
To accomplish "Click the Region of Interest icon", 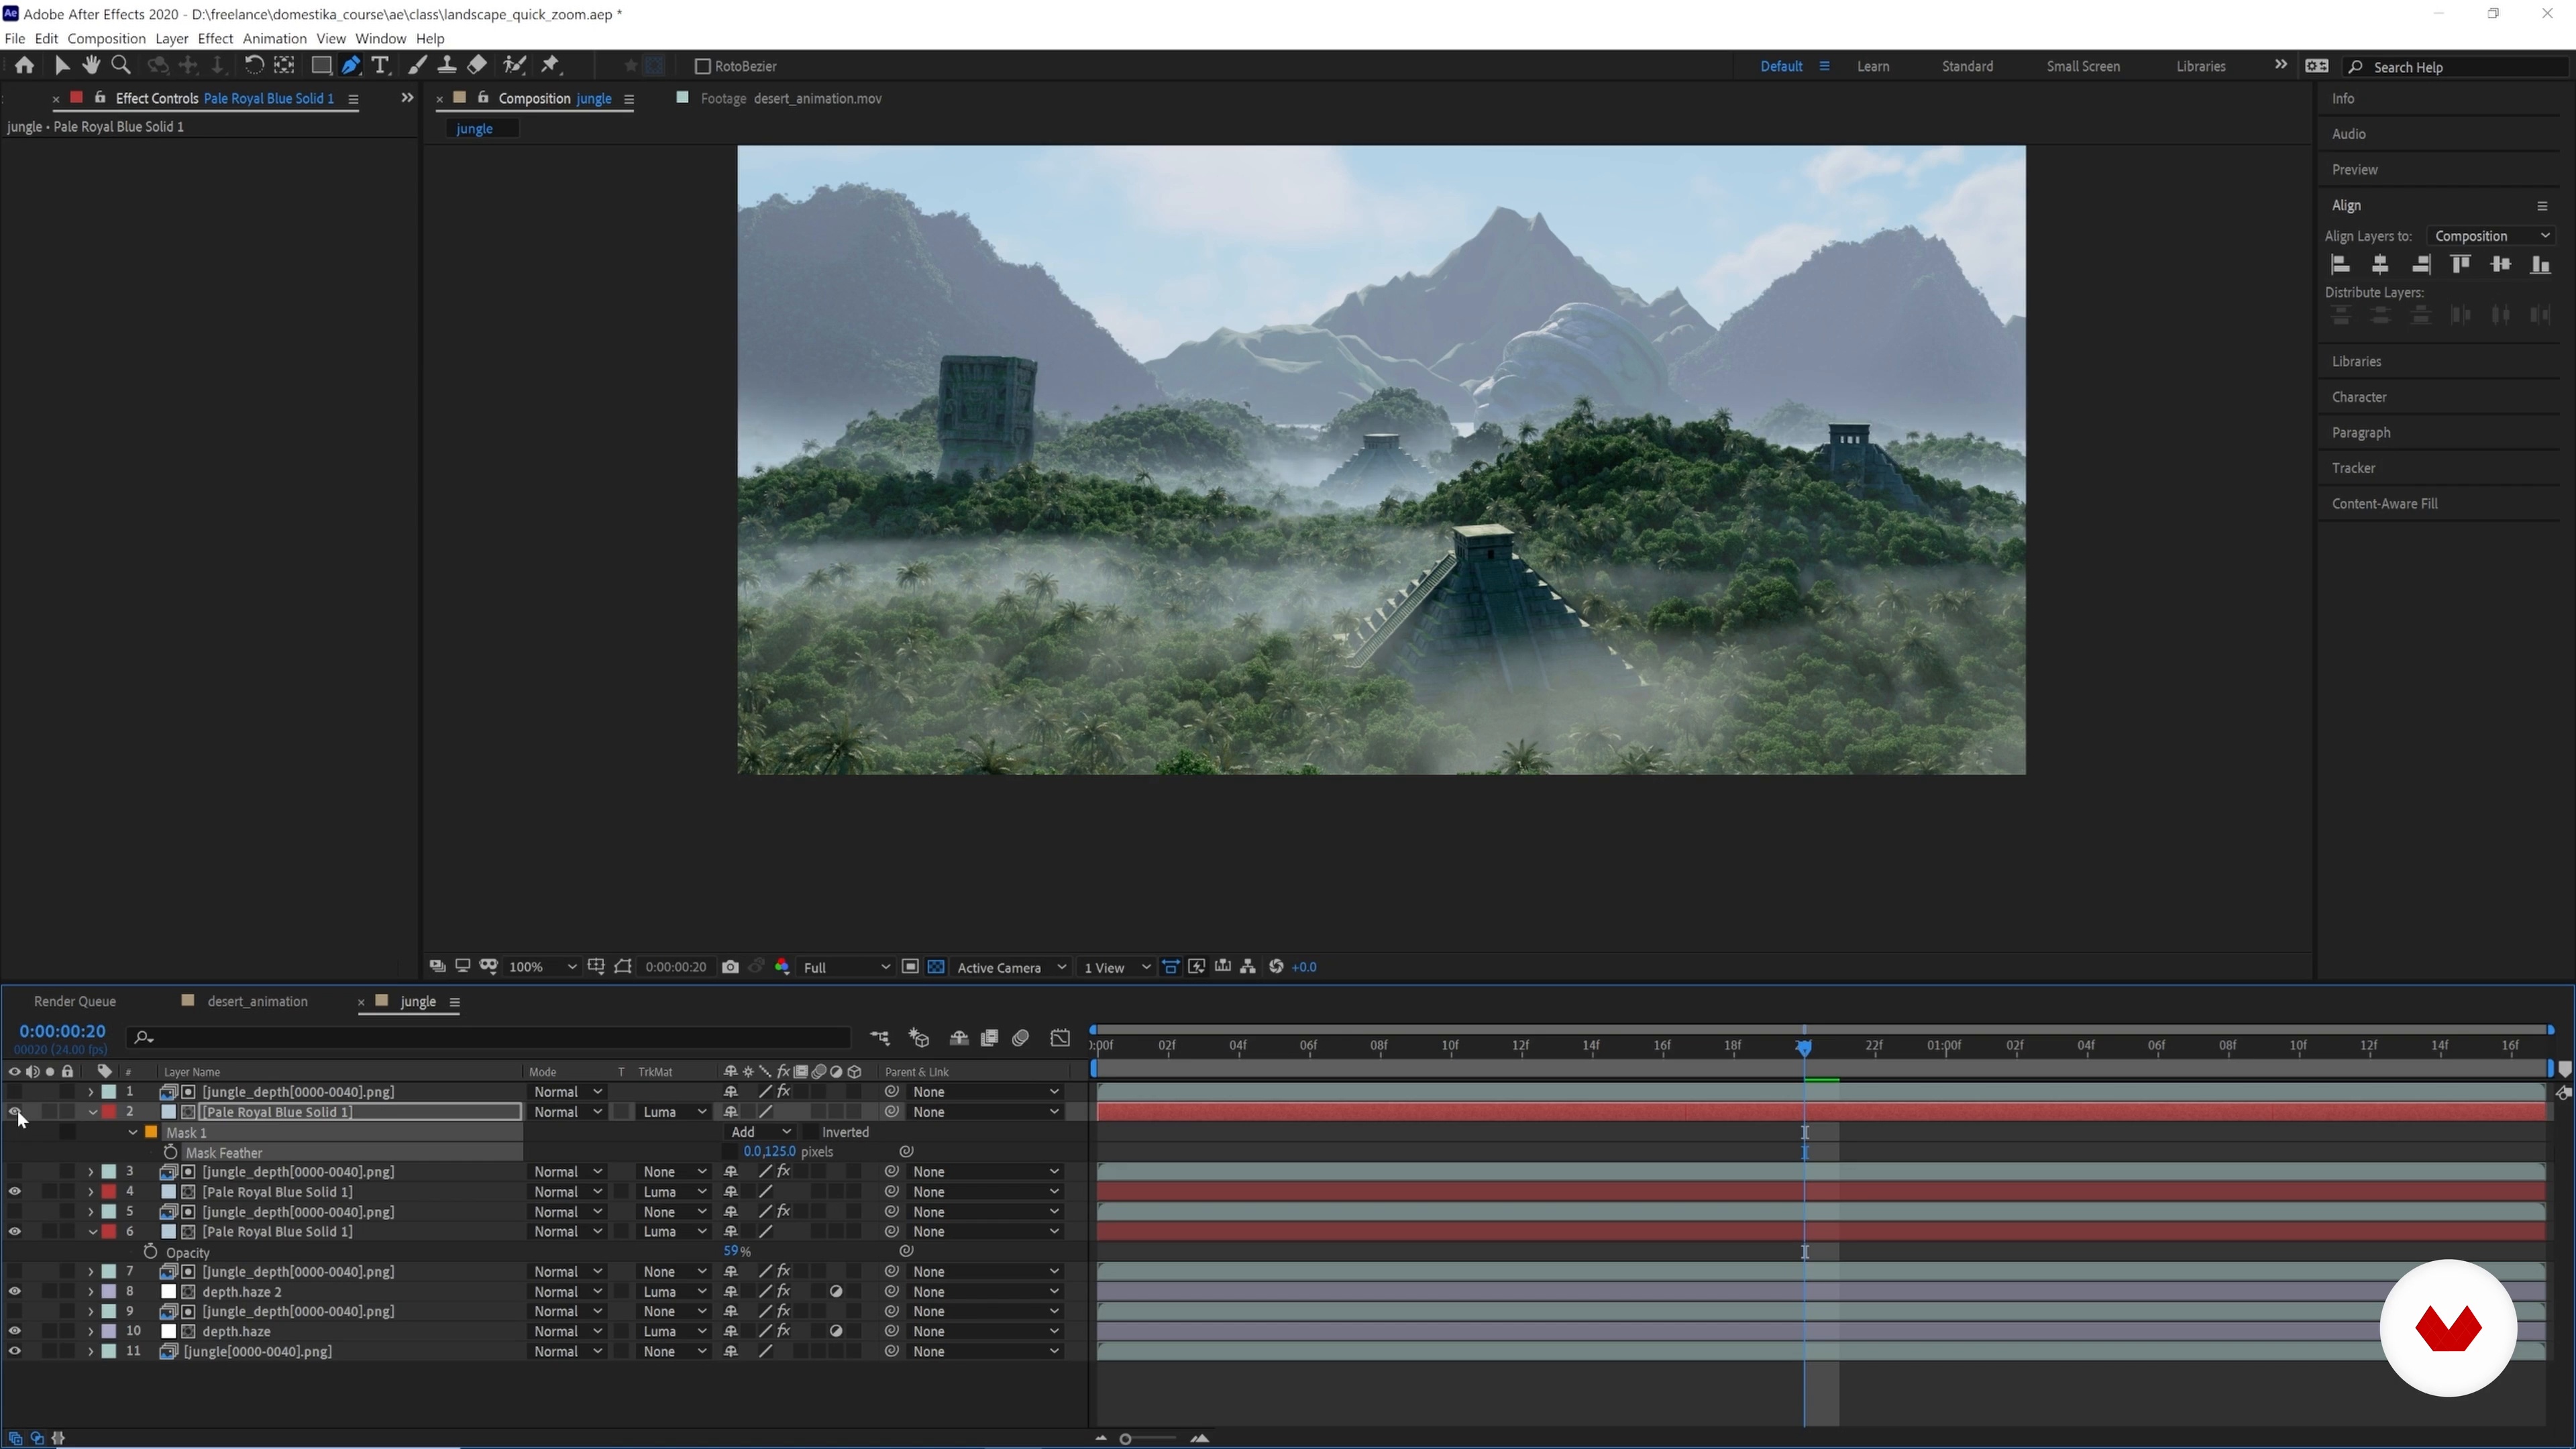I will click(910, 967).
